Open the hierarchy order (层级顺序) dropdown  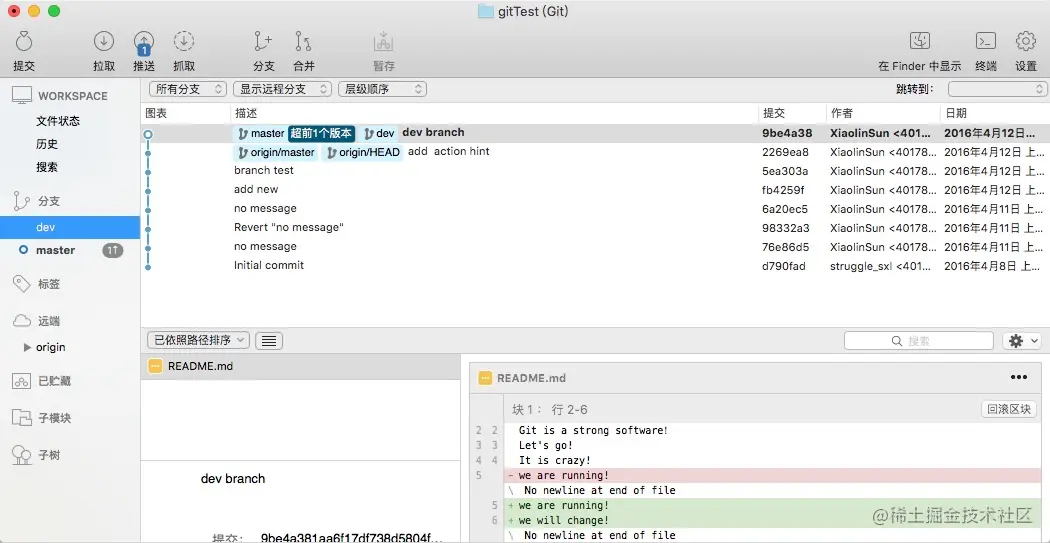pyautogui.click(x=382, y=89)
